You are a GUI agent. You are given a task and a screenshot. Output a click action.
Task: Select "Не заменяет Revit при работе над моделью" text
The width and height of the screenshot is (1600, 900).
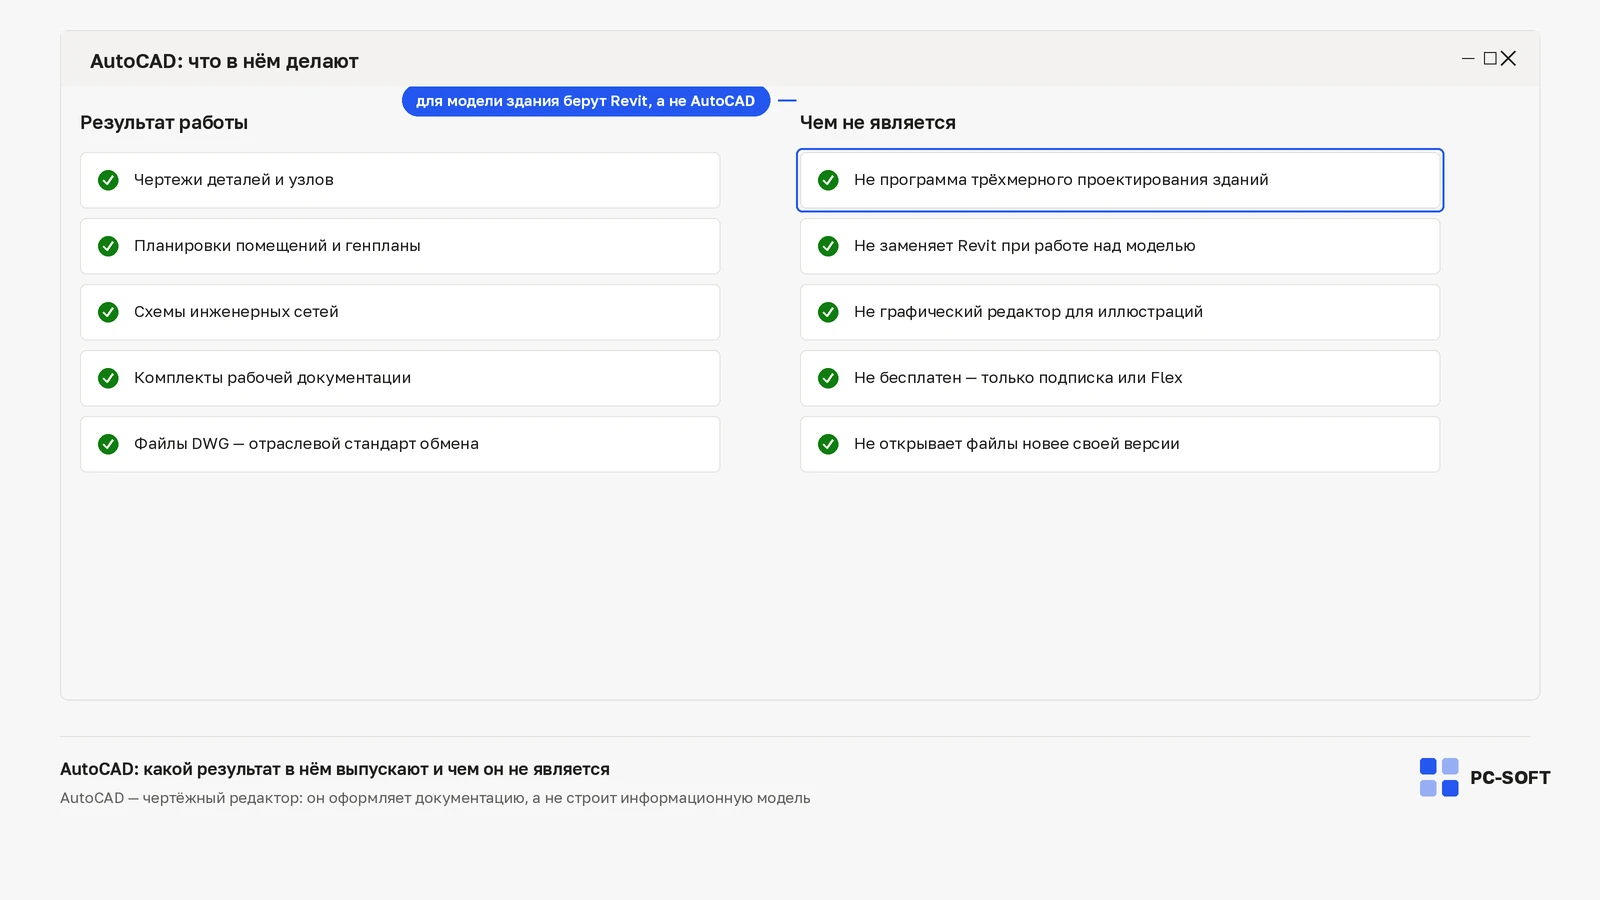pyautogui.click(x=1024, y=246)
